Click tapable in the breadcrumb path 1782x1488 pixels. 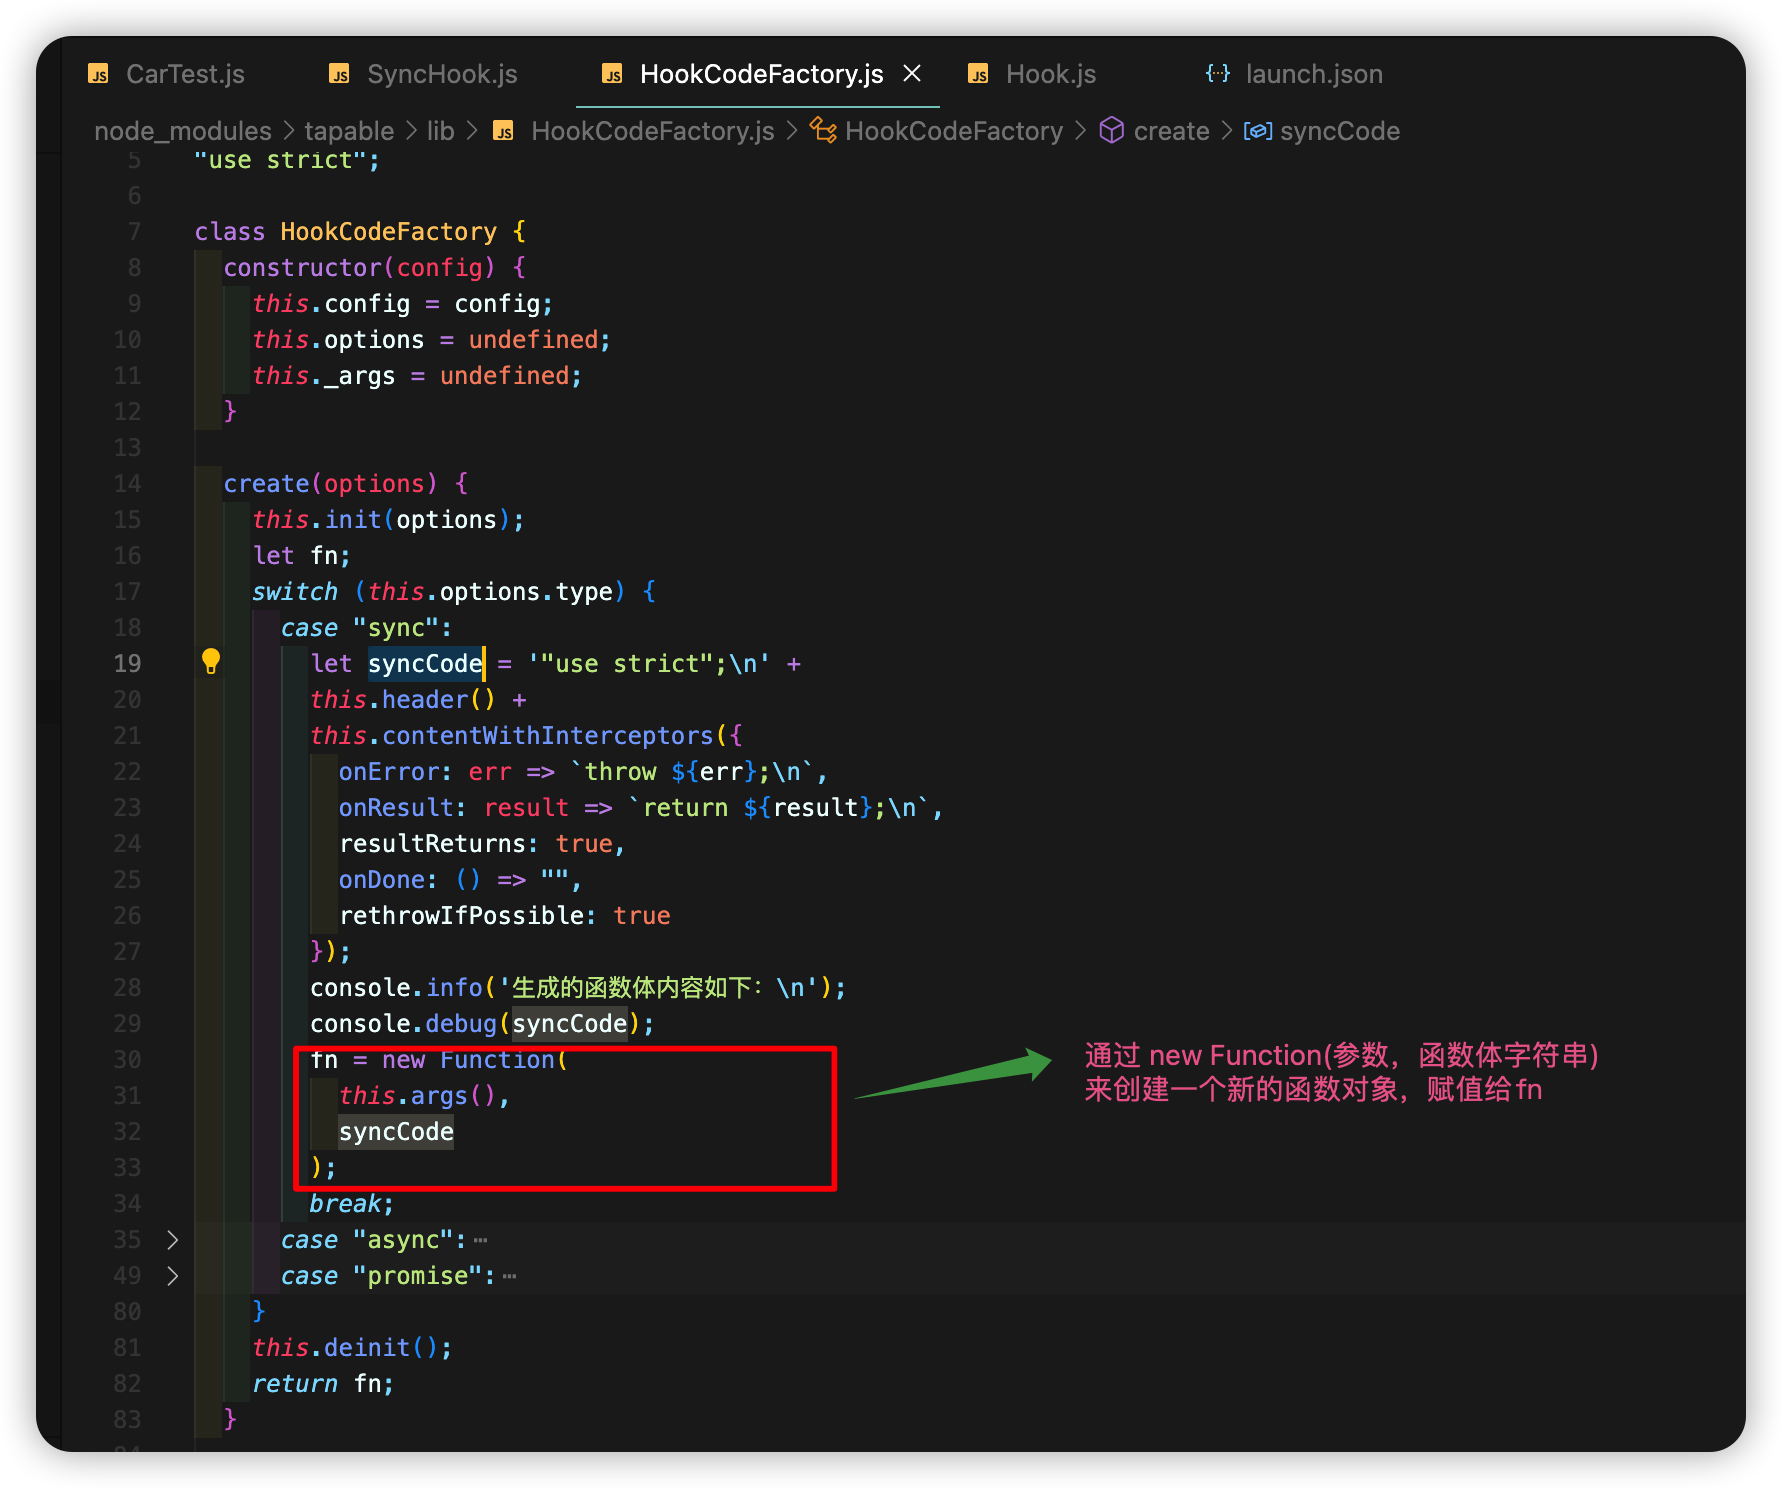tap(349, 131)
